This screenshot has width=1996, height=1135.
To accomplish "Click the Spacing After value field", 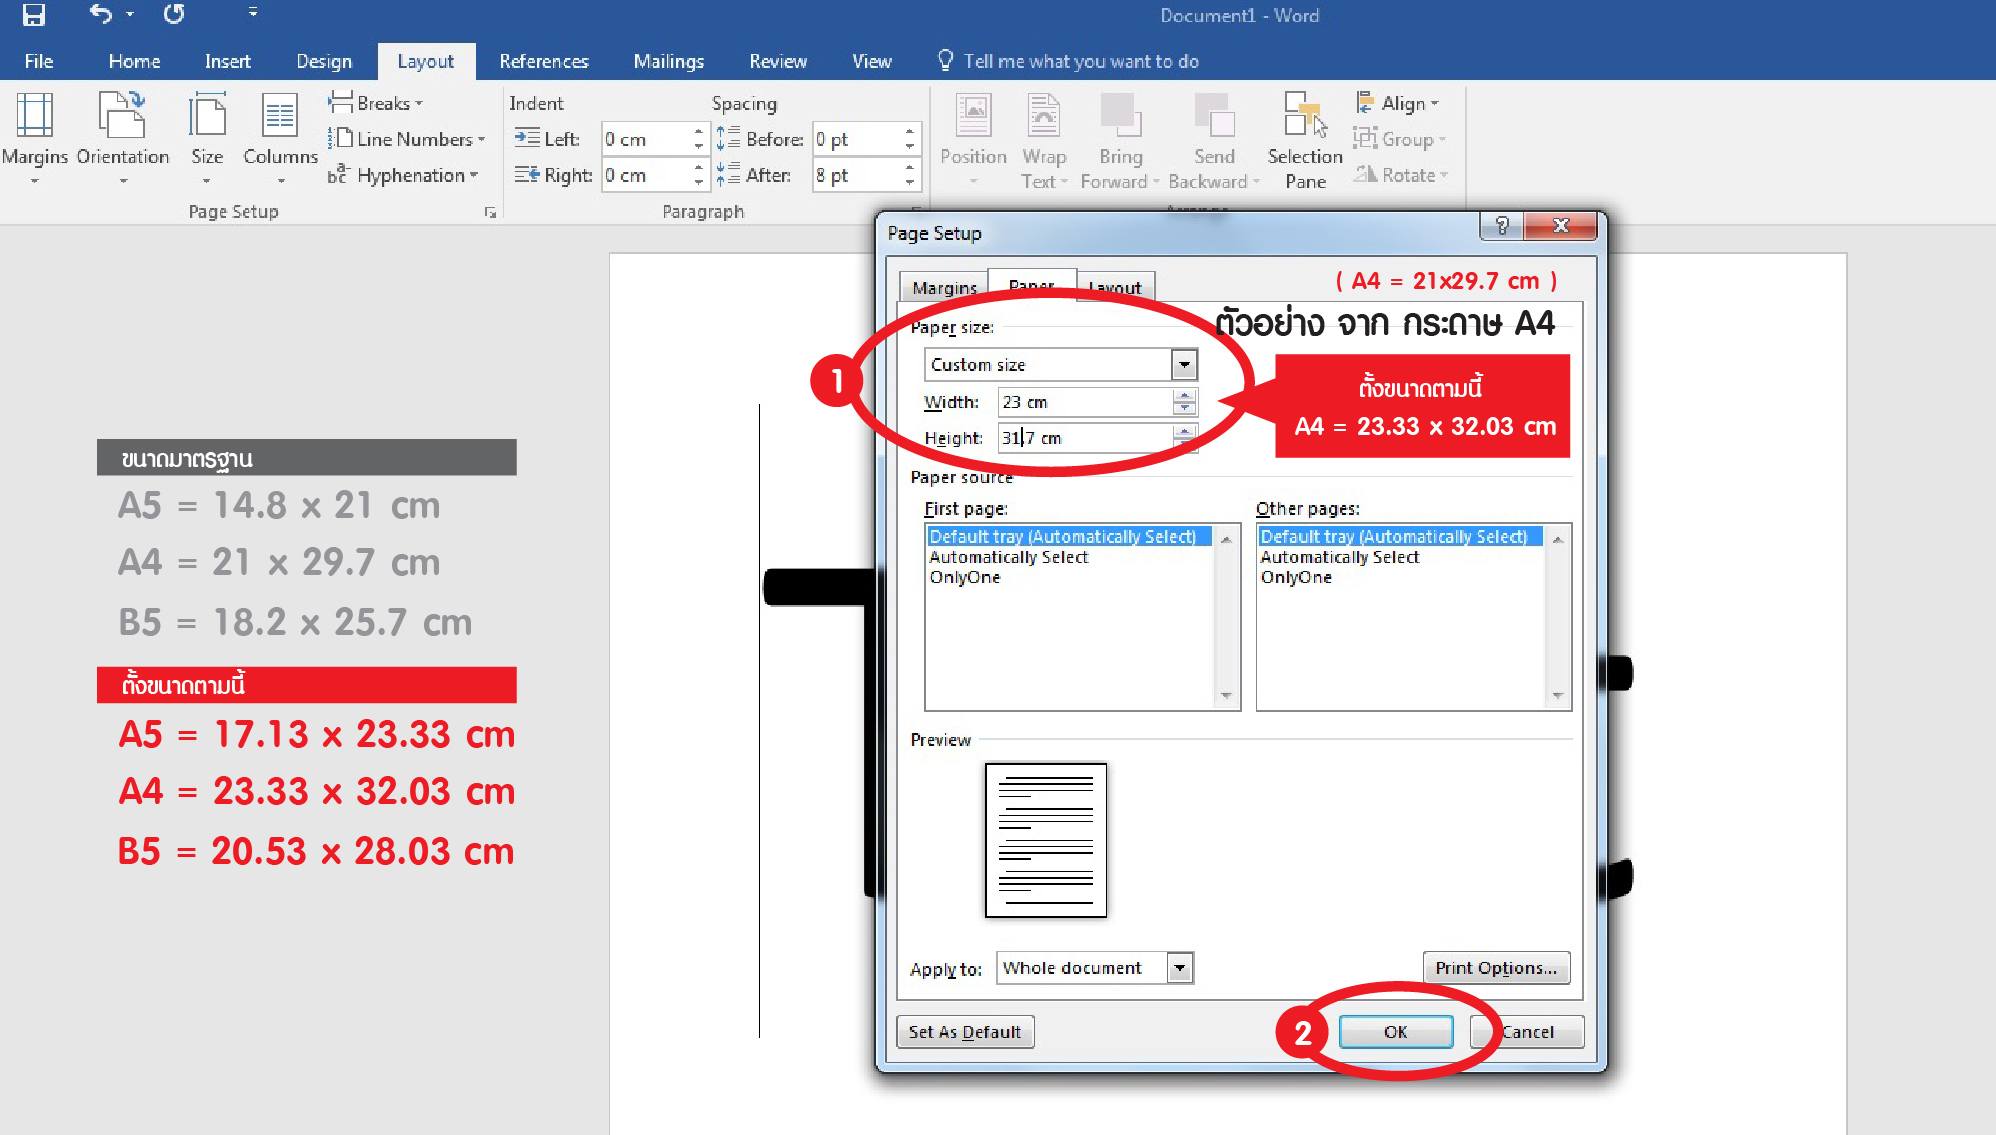I will [x=857, y=175].
